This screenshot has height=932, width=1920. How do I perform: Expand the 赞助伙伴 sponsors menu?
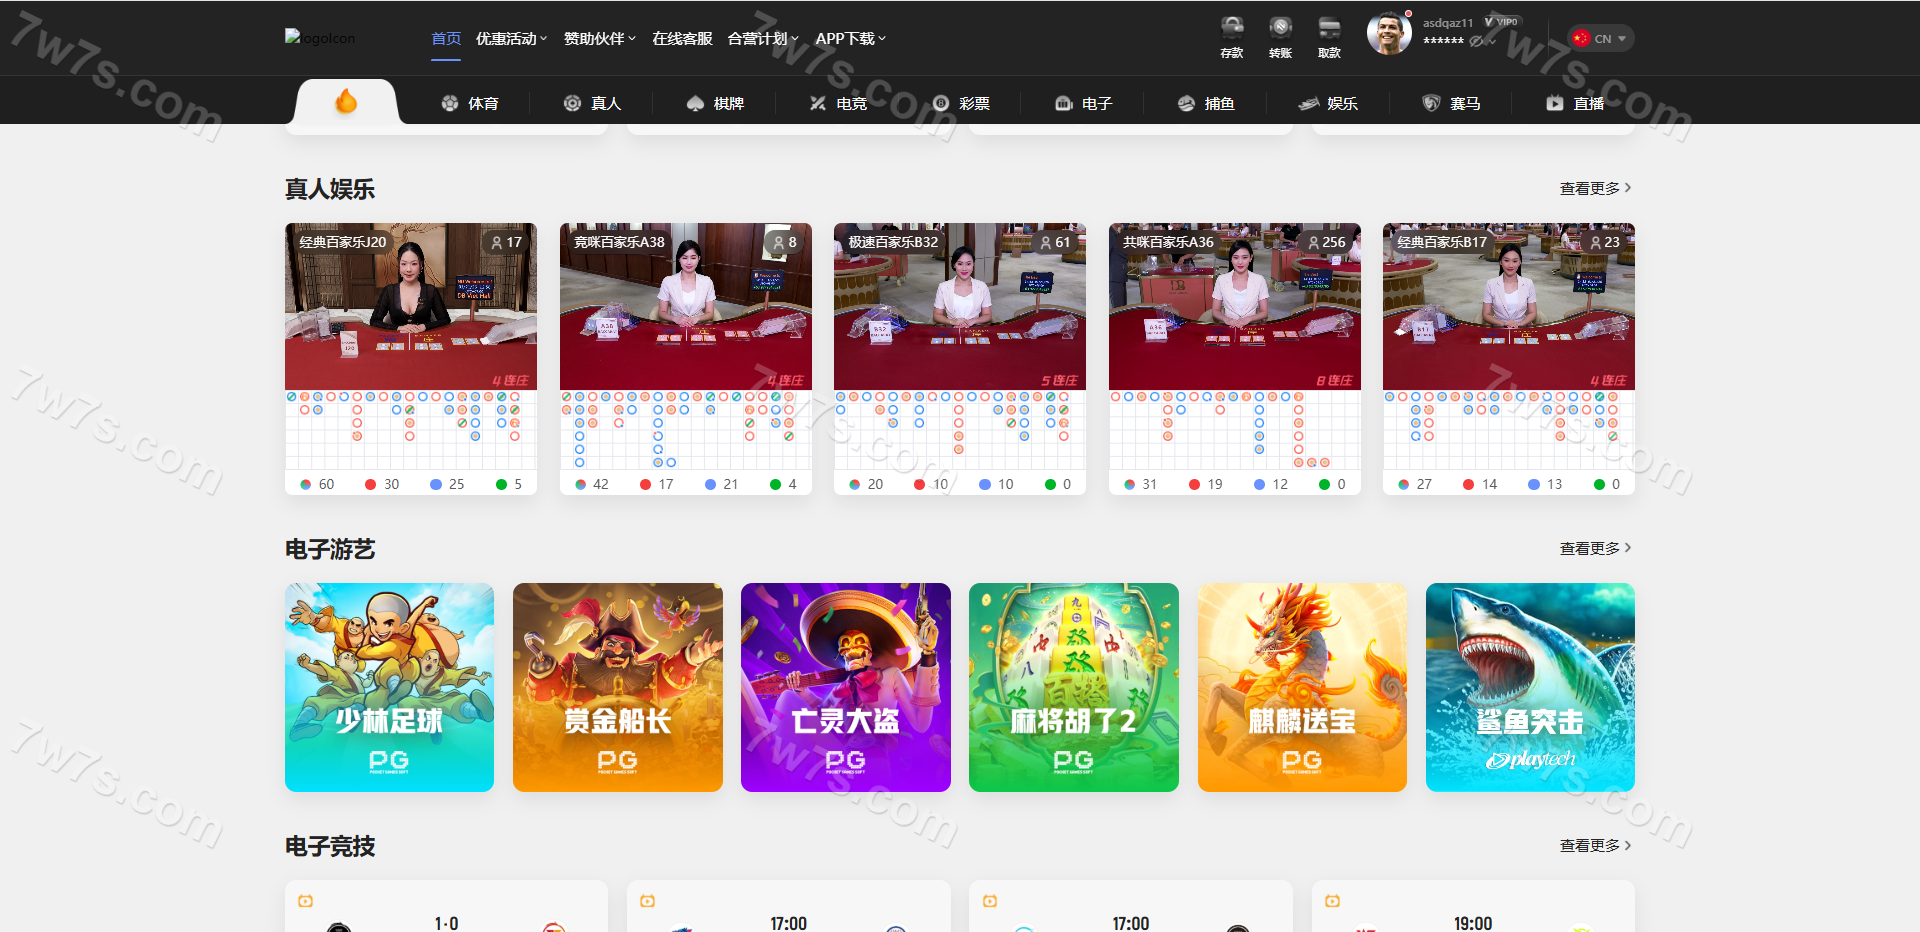[x=599, y=38]
